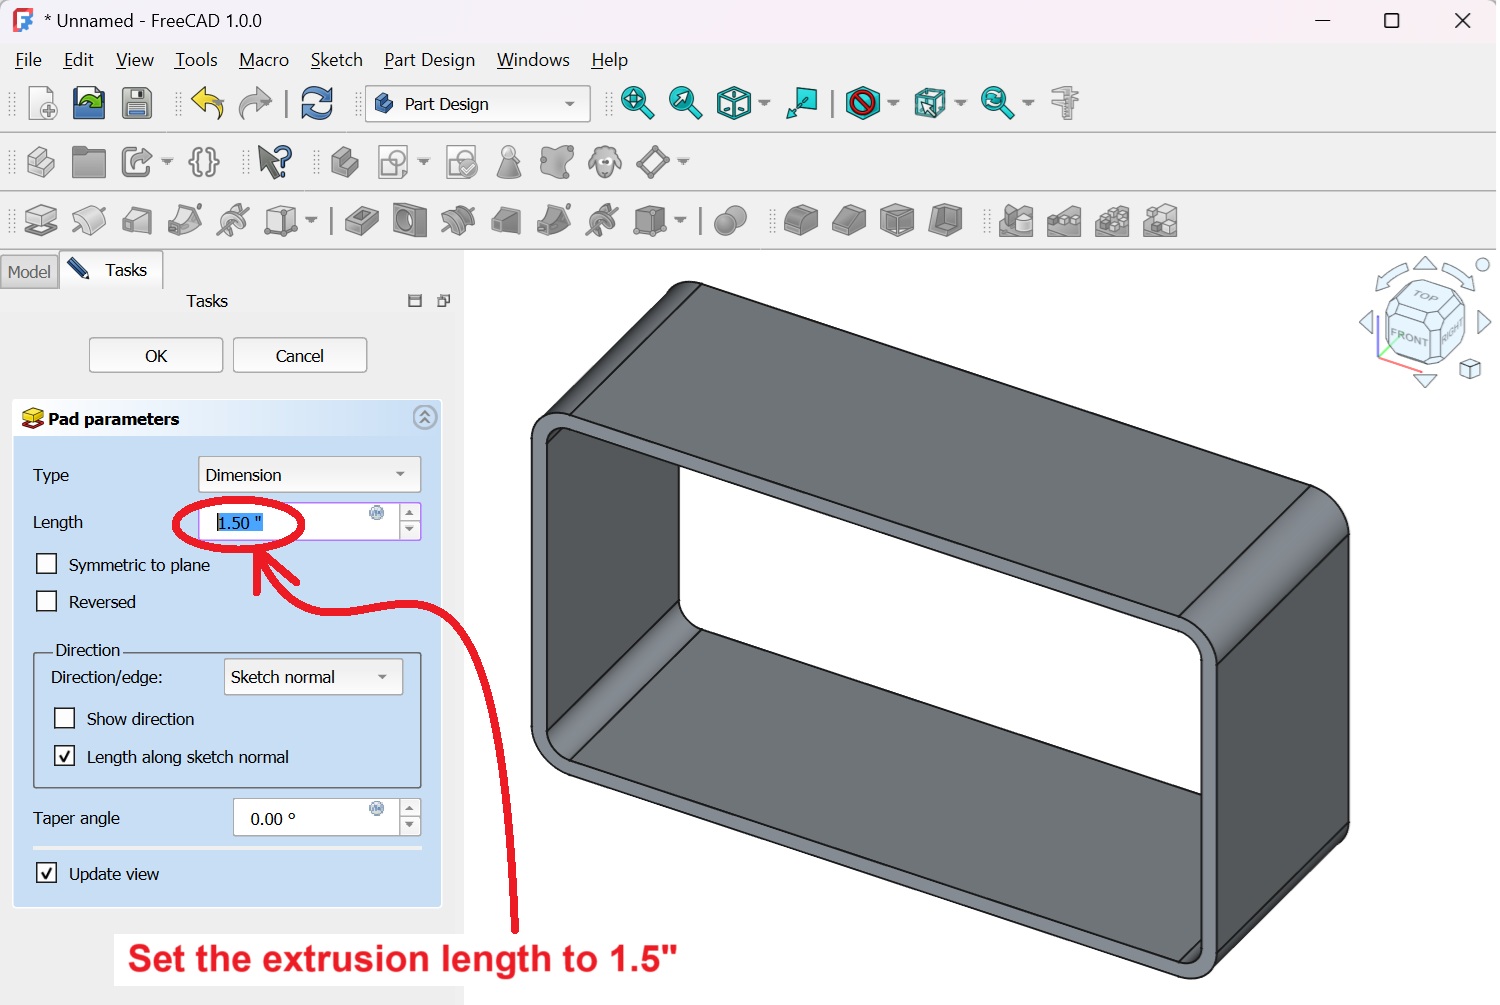Image resolution: width=1500 pixels, height=1005 pixels.
Task: Click the Pocket tool icon
Action: 362,220
